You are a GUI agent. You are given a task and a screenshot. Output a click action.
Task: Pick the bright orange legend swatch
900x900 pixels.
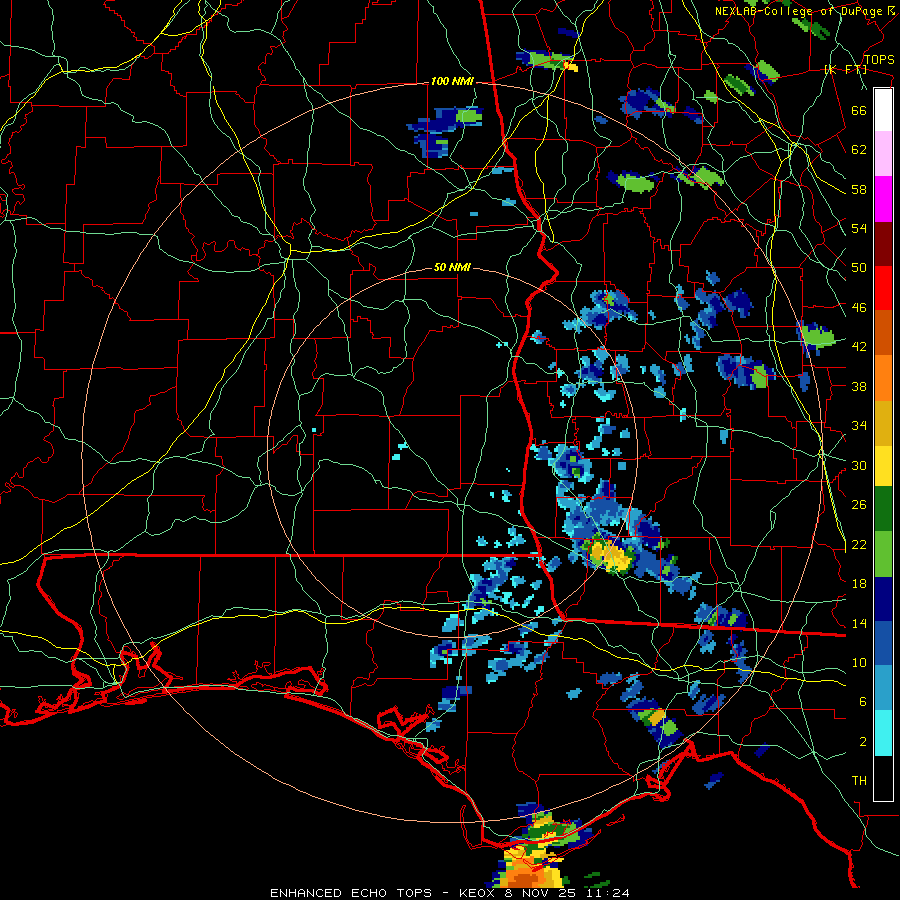pyautogui.click(x=883, y=378)
